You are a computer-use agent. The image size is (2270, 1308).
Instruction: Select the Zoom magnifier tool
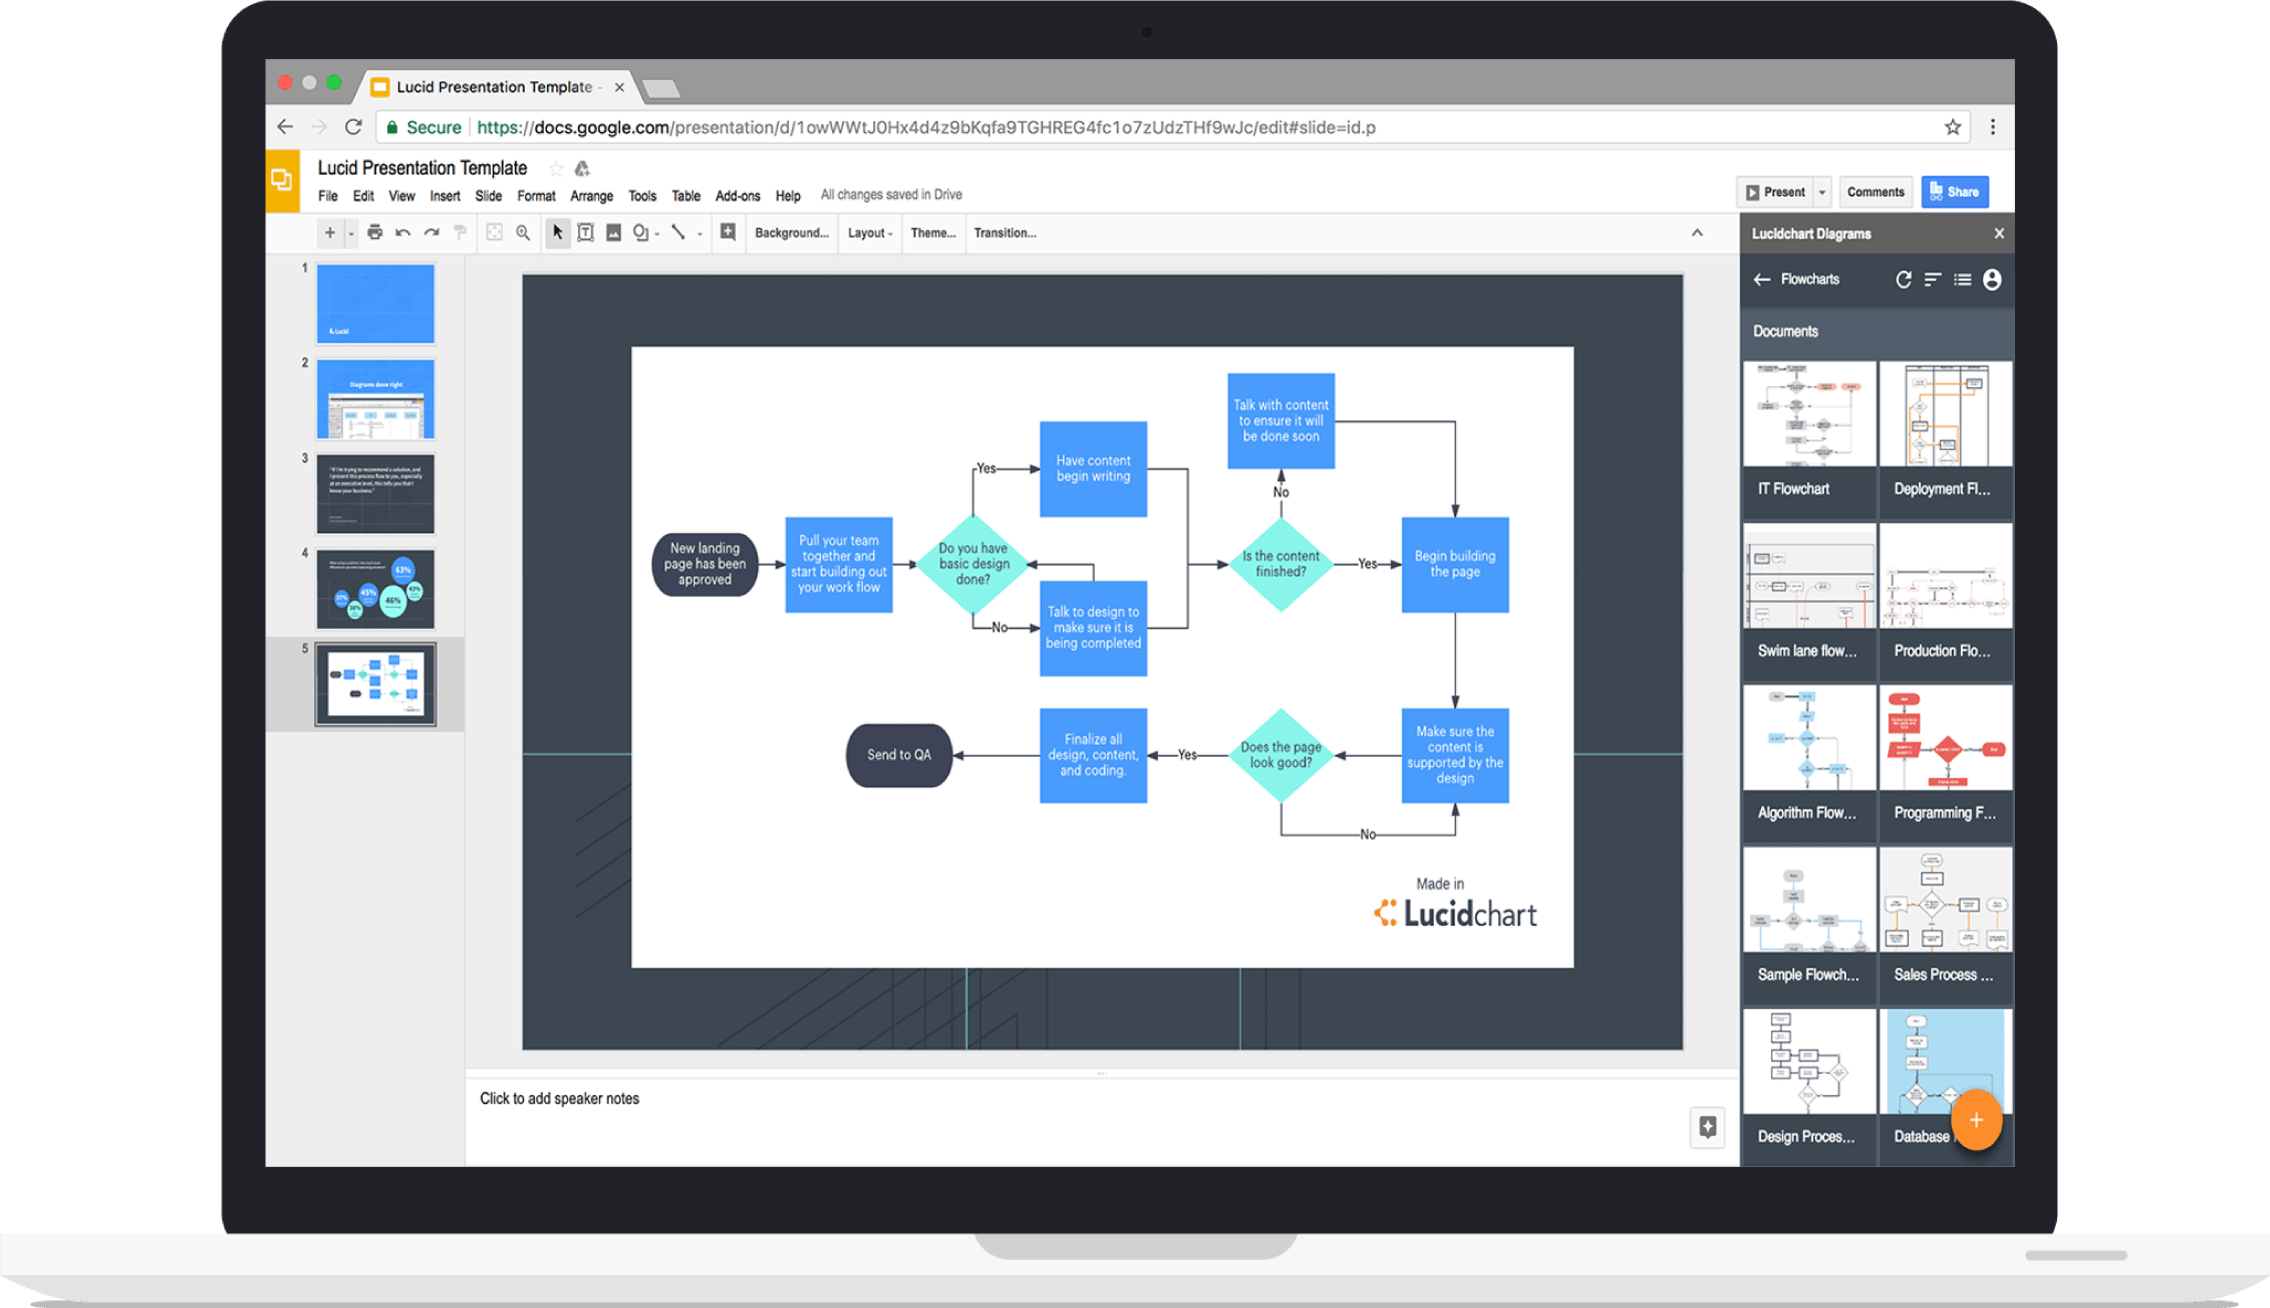pos(523,233)
